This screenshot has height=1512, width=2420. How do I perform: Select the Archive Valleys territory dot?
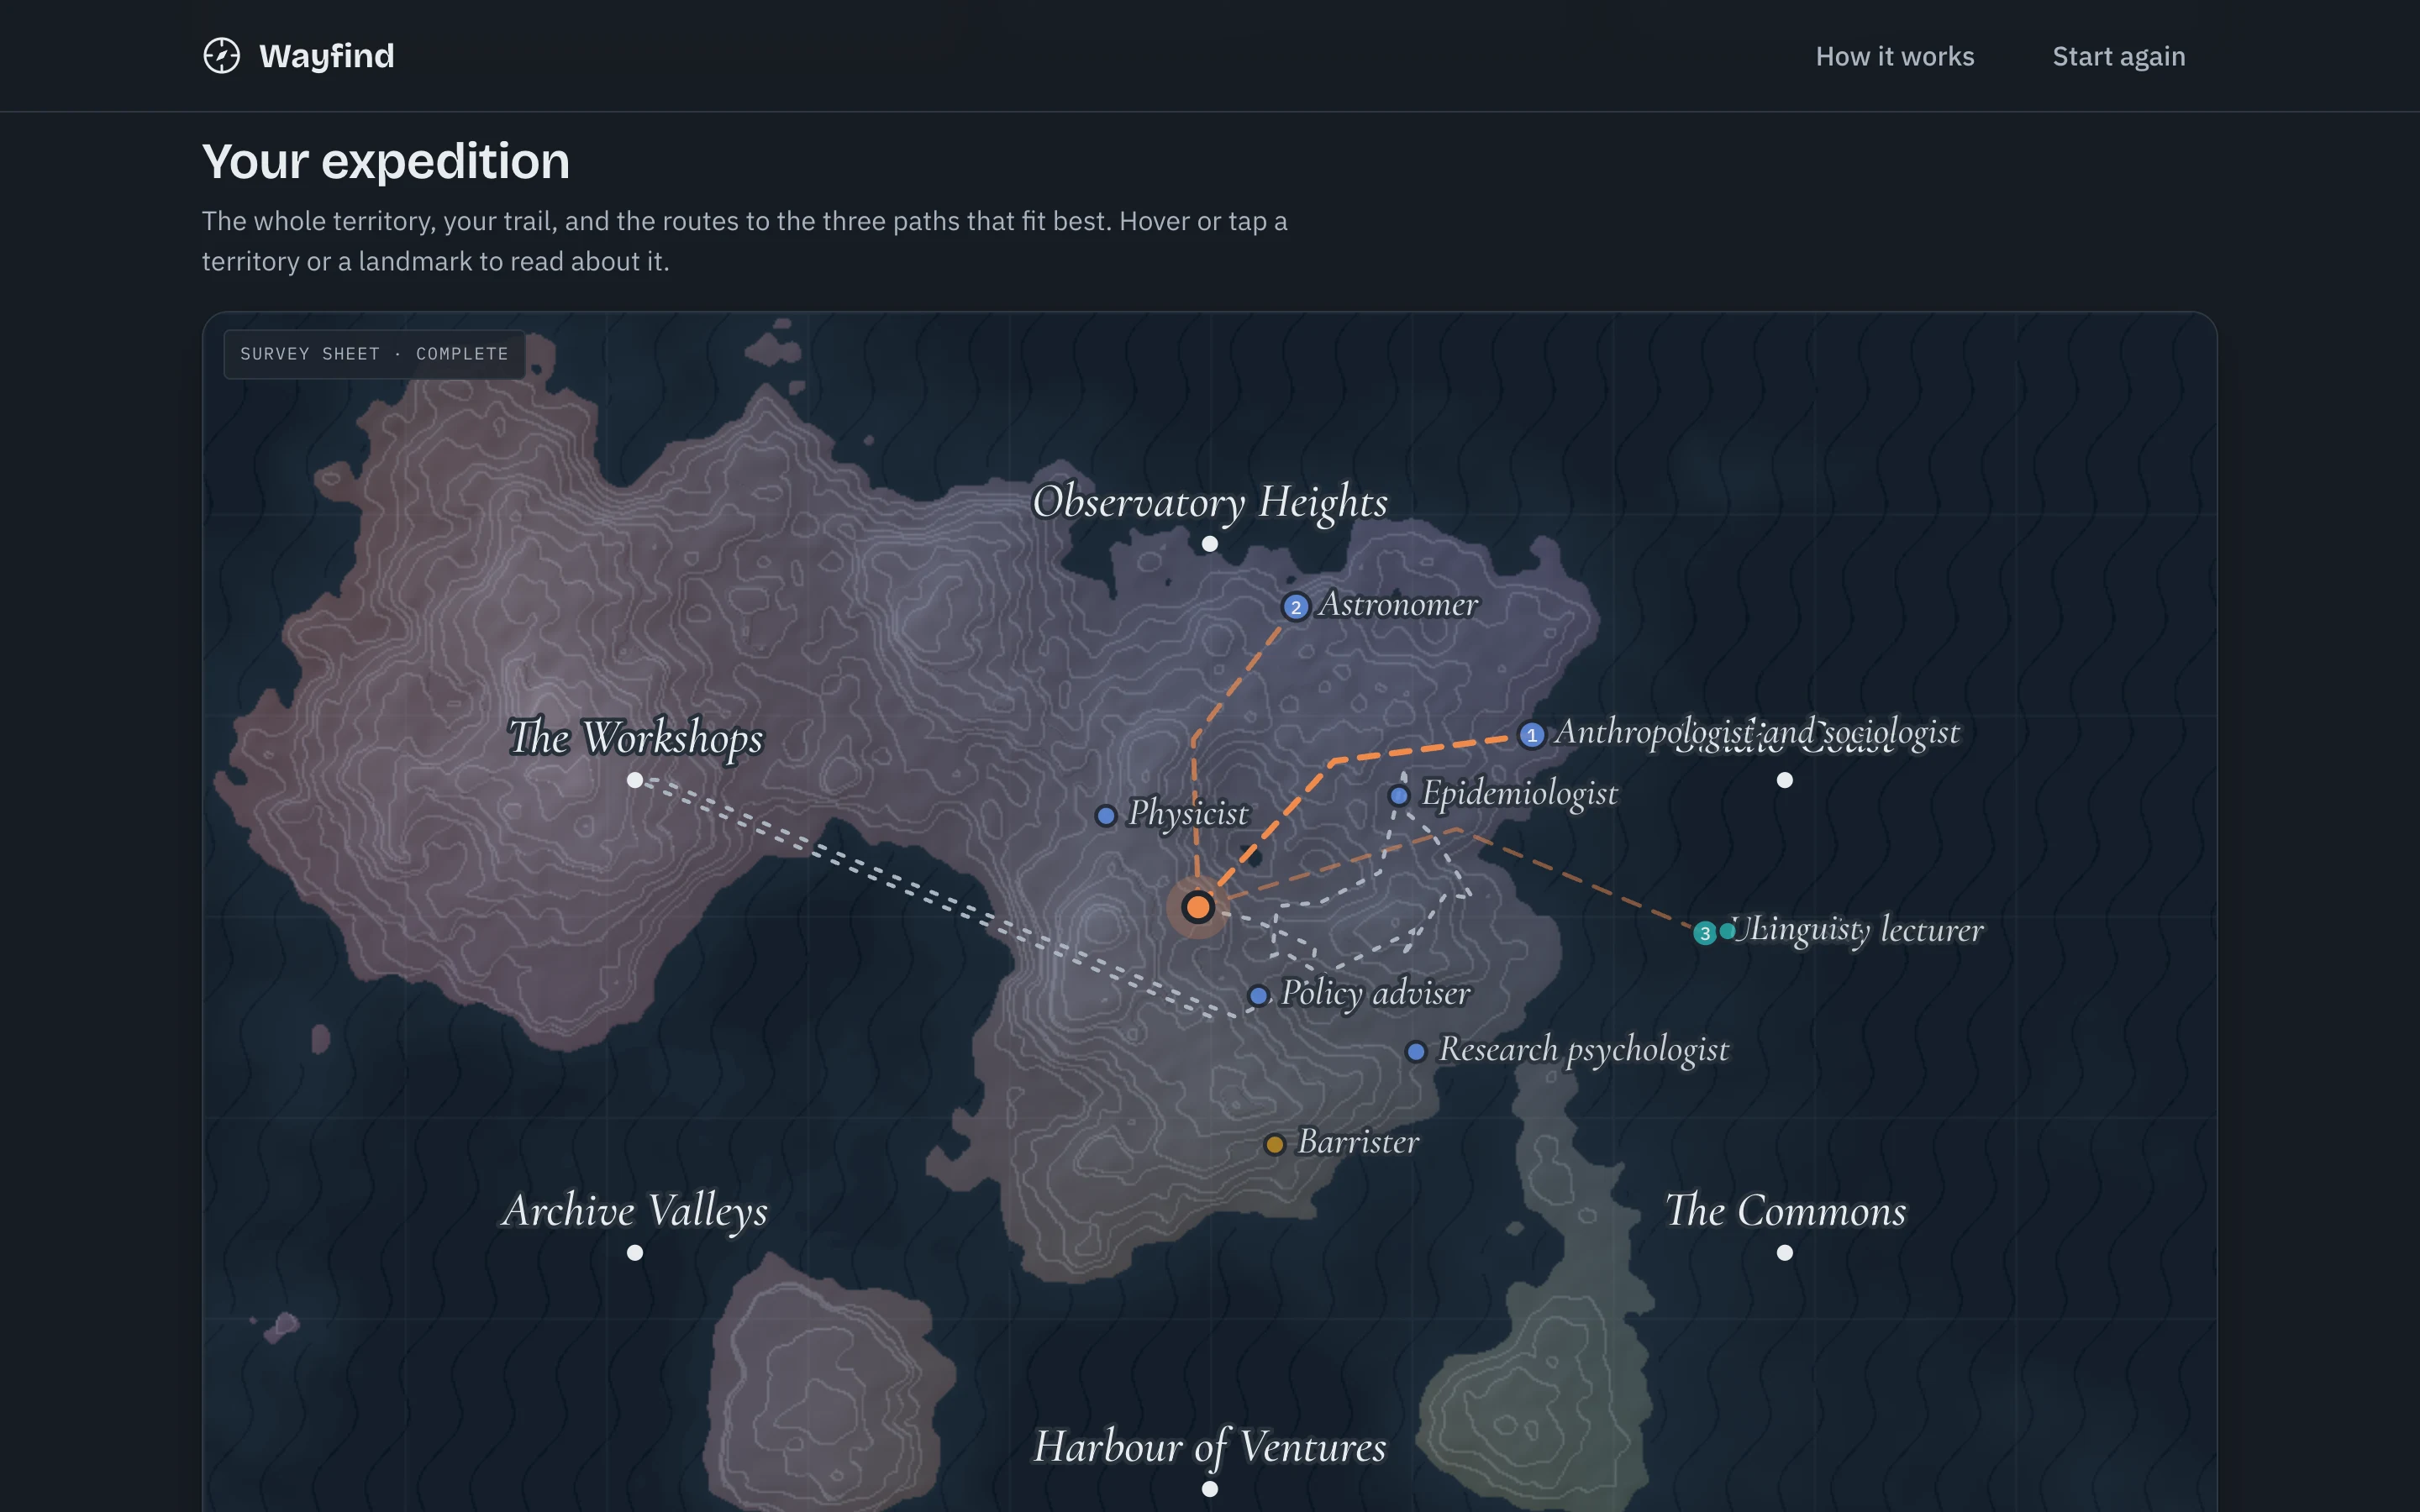pos(634,1253)
